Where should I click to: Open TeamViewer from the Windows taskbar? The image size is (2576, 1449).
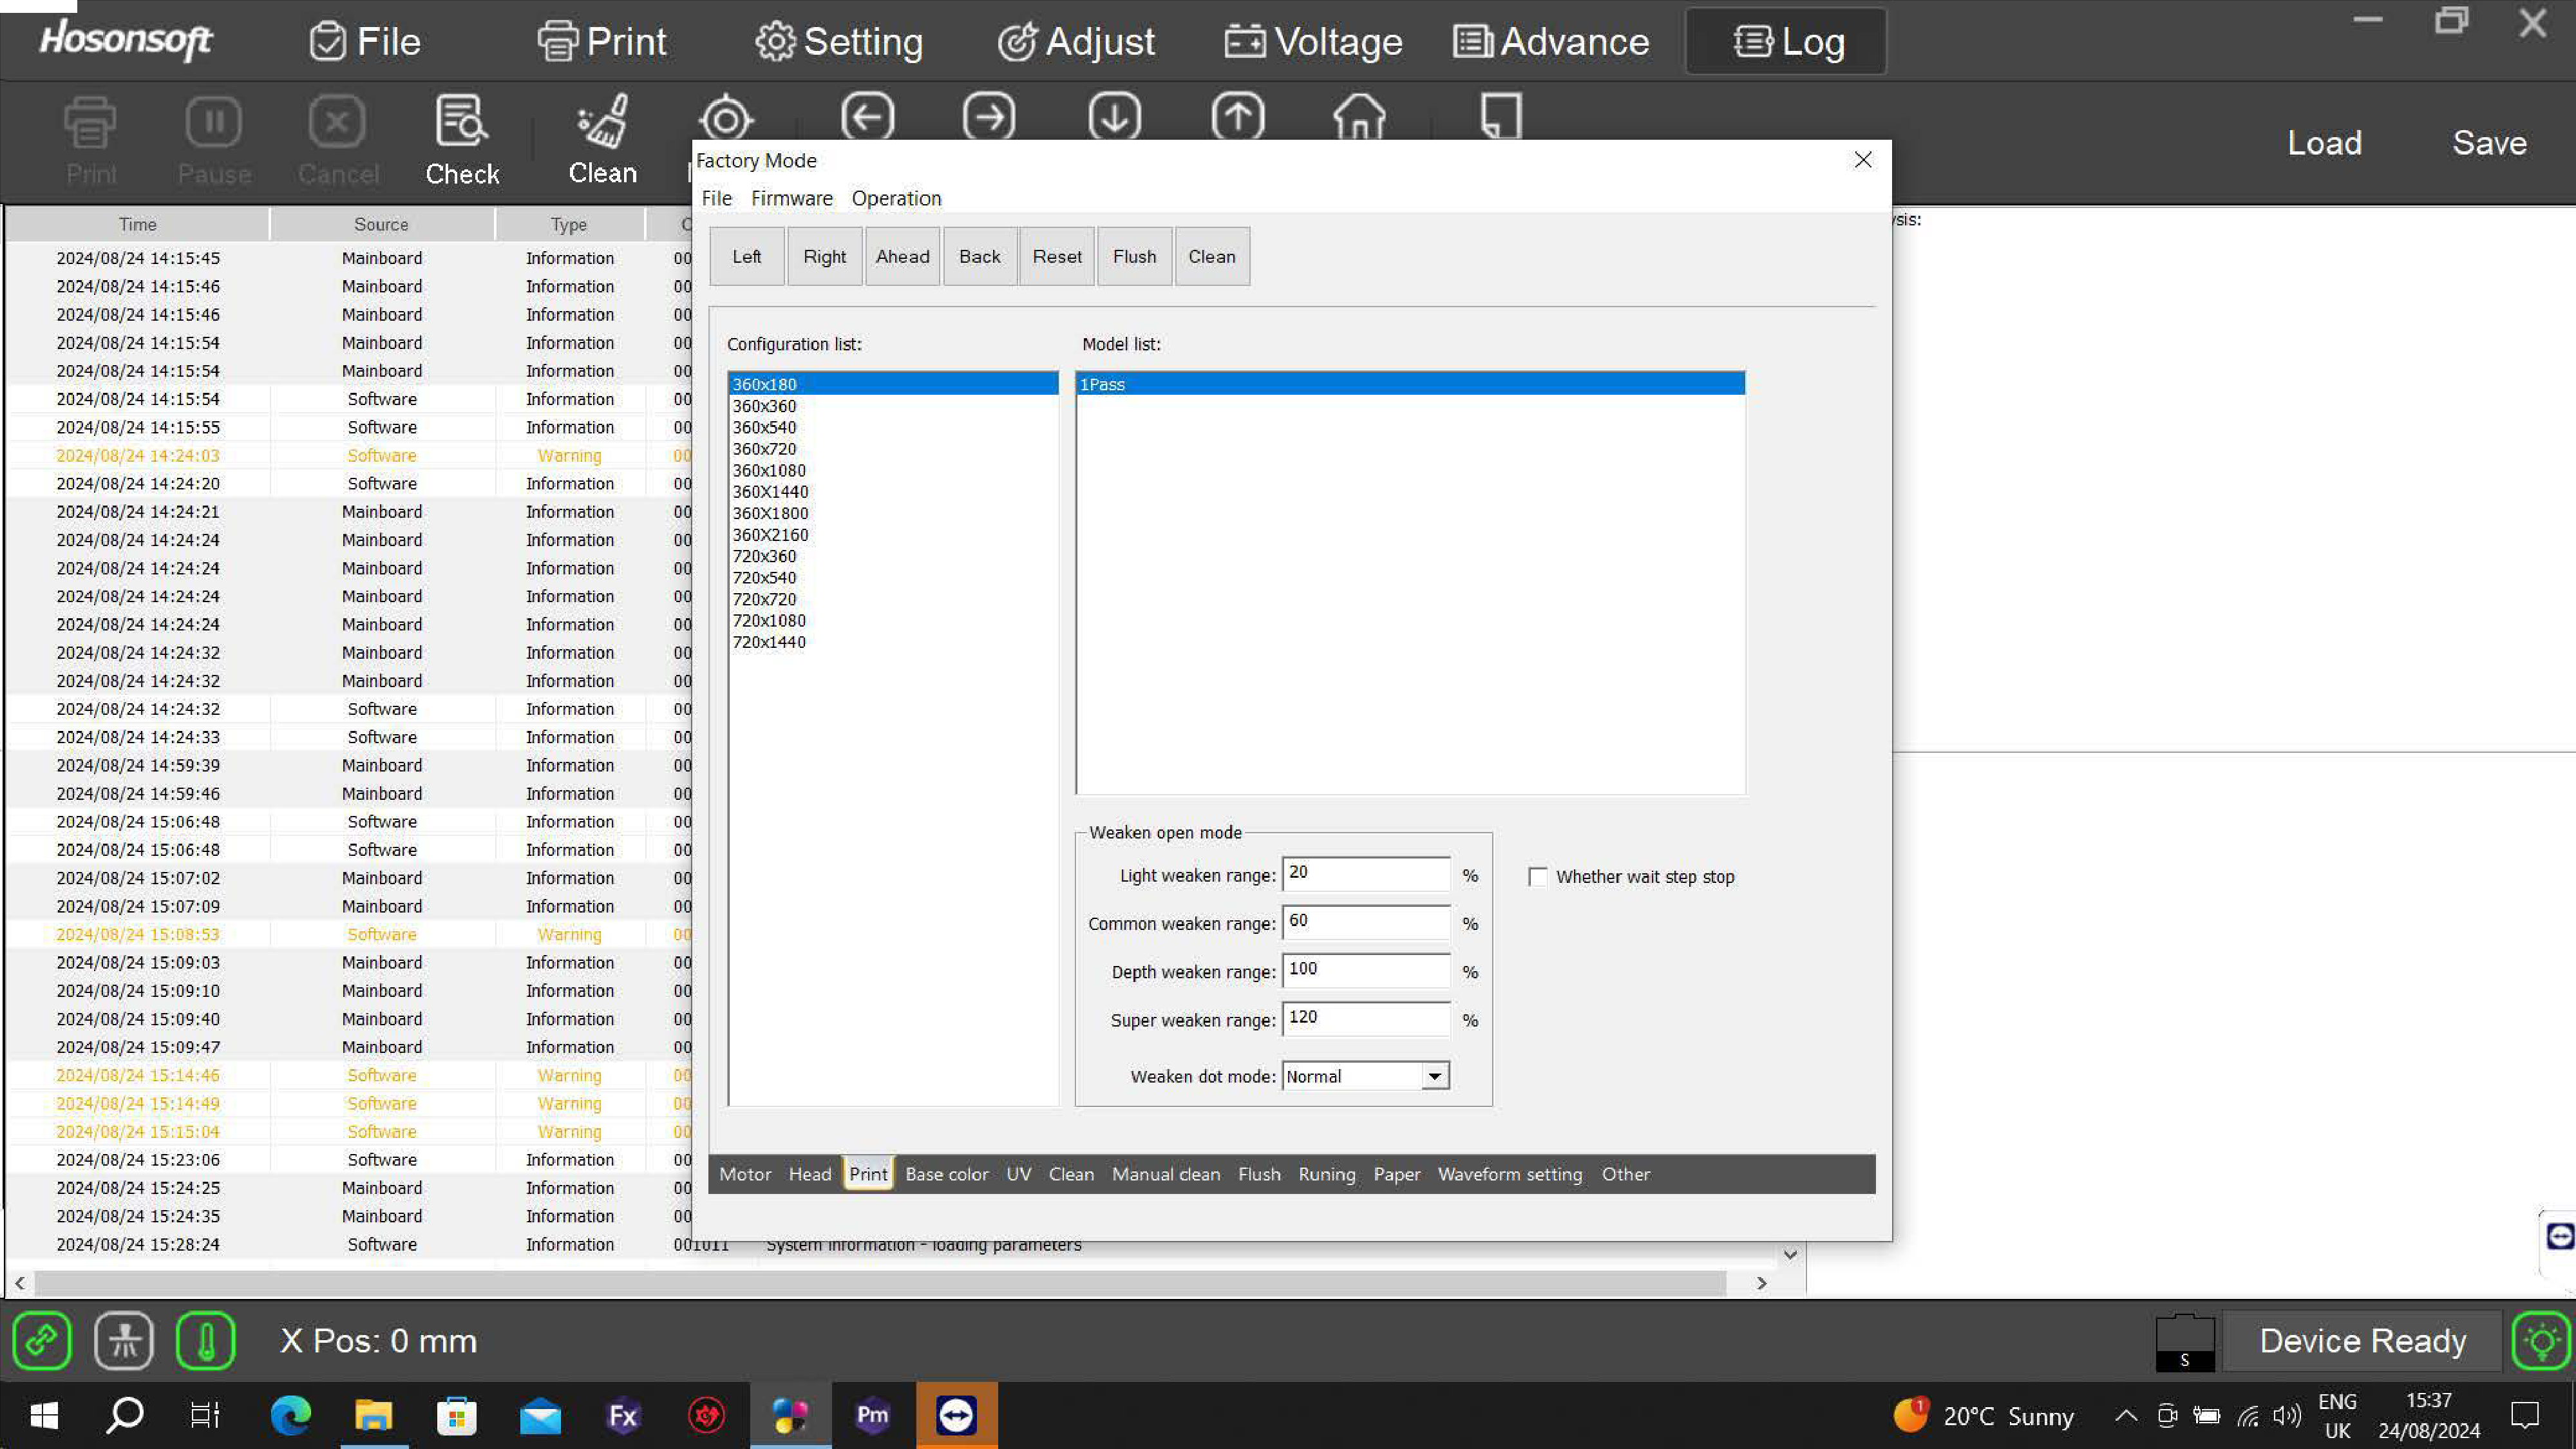click(956, 1415)
